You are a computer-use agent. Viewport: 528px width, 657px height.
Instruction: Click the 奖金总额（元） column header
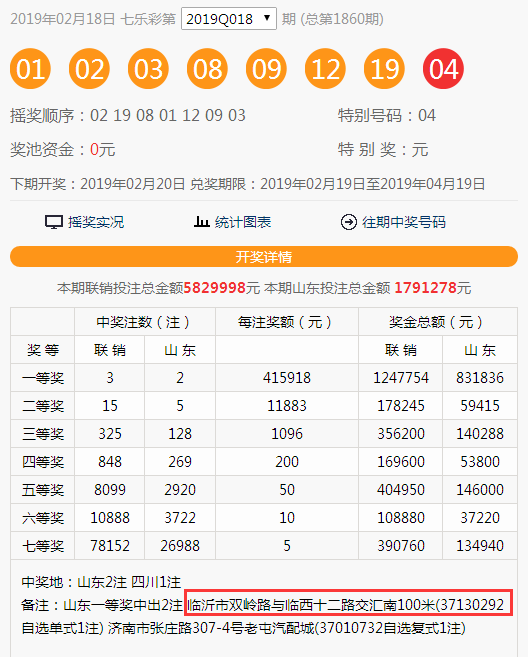438,322
